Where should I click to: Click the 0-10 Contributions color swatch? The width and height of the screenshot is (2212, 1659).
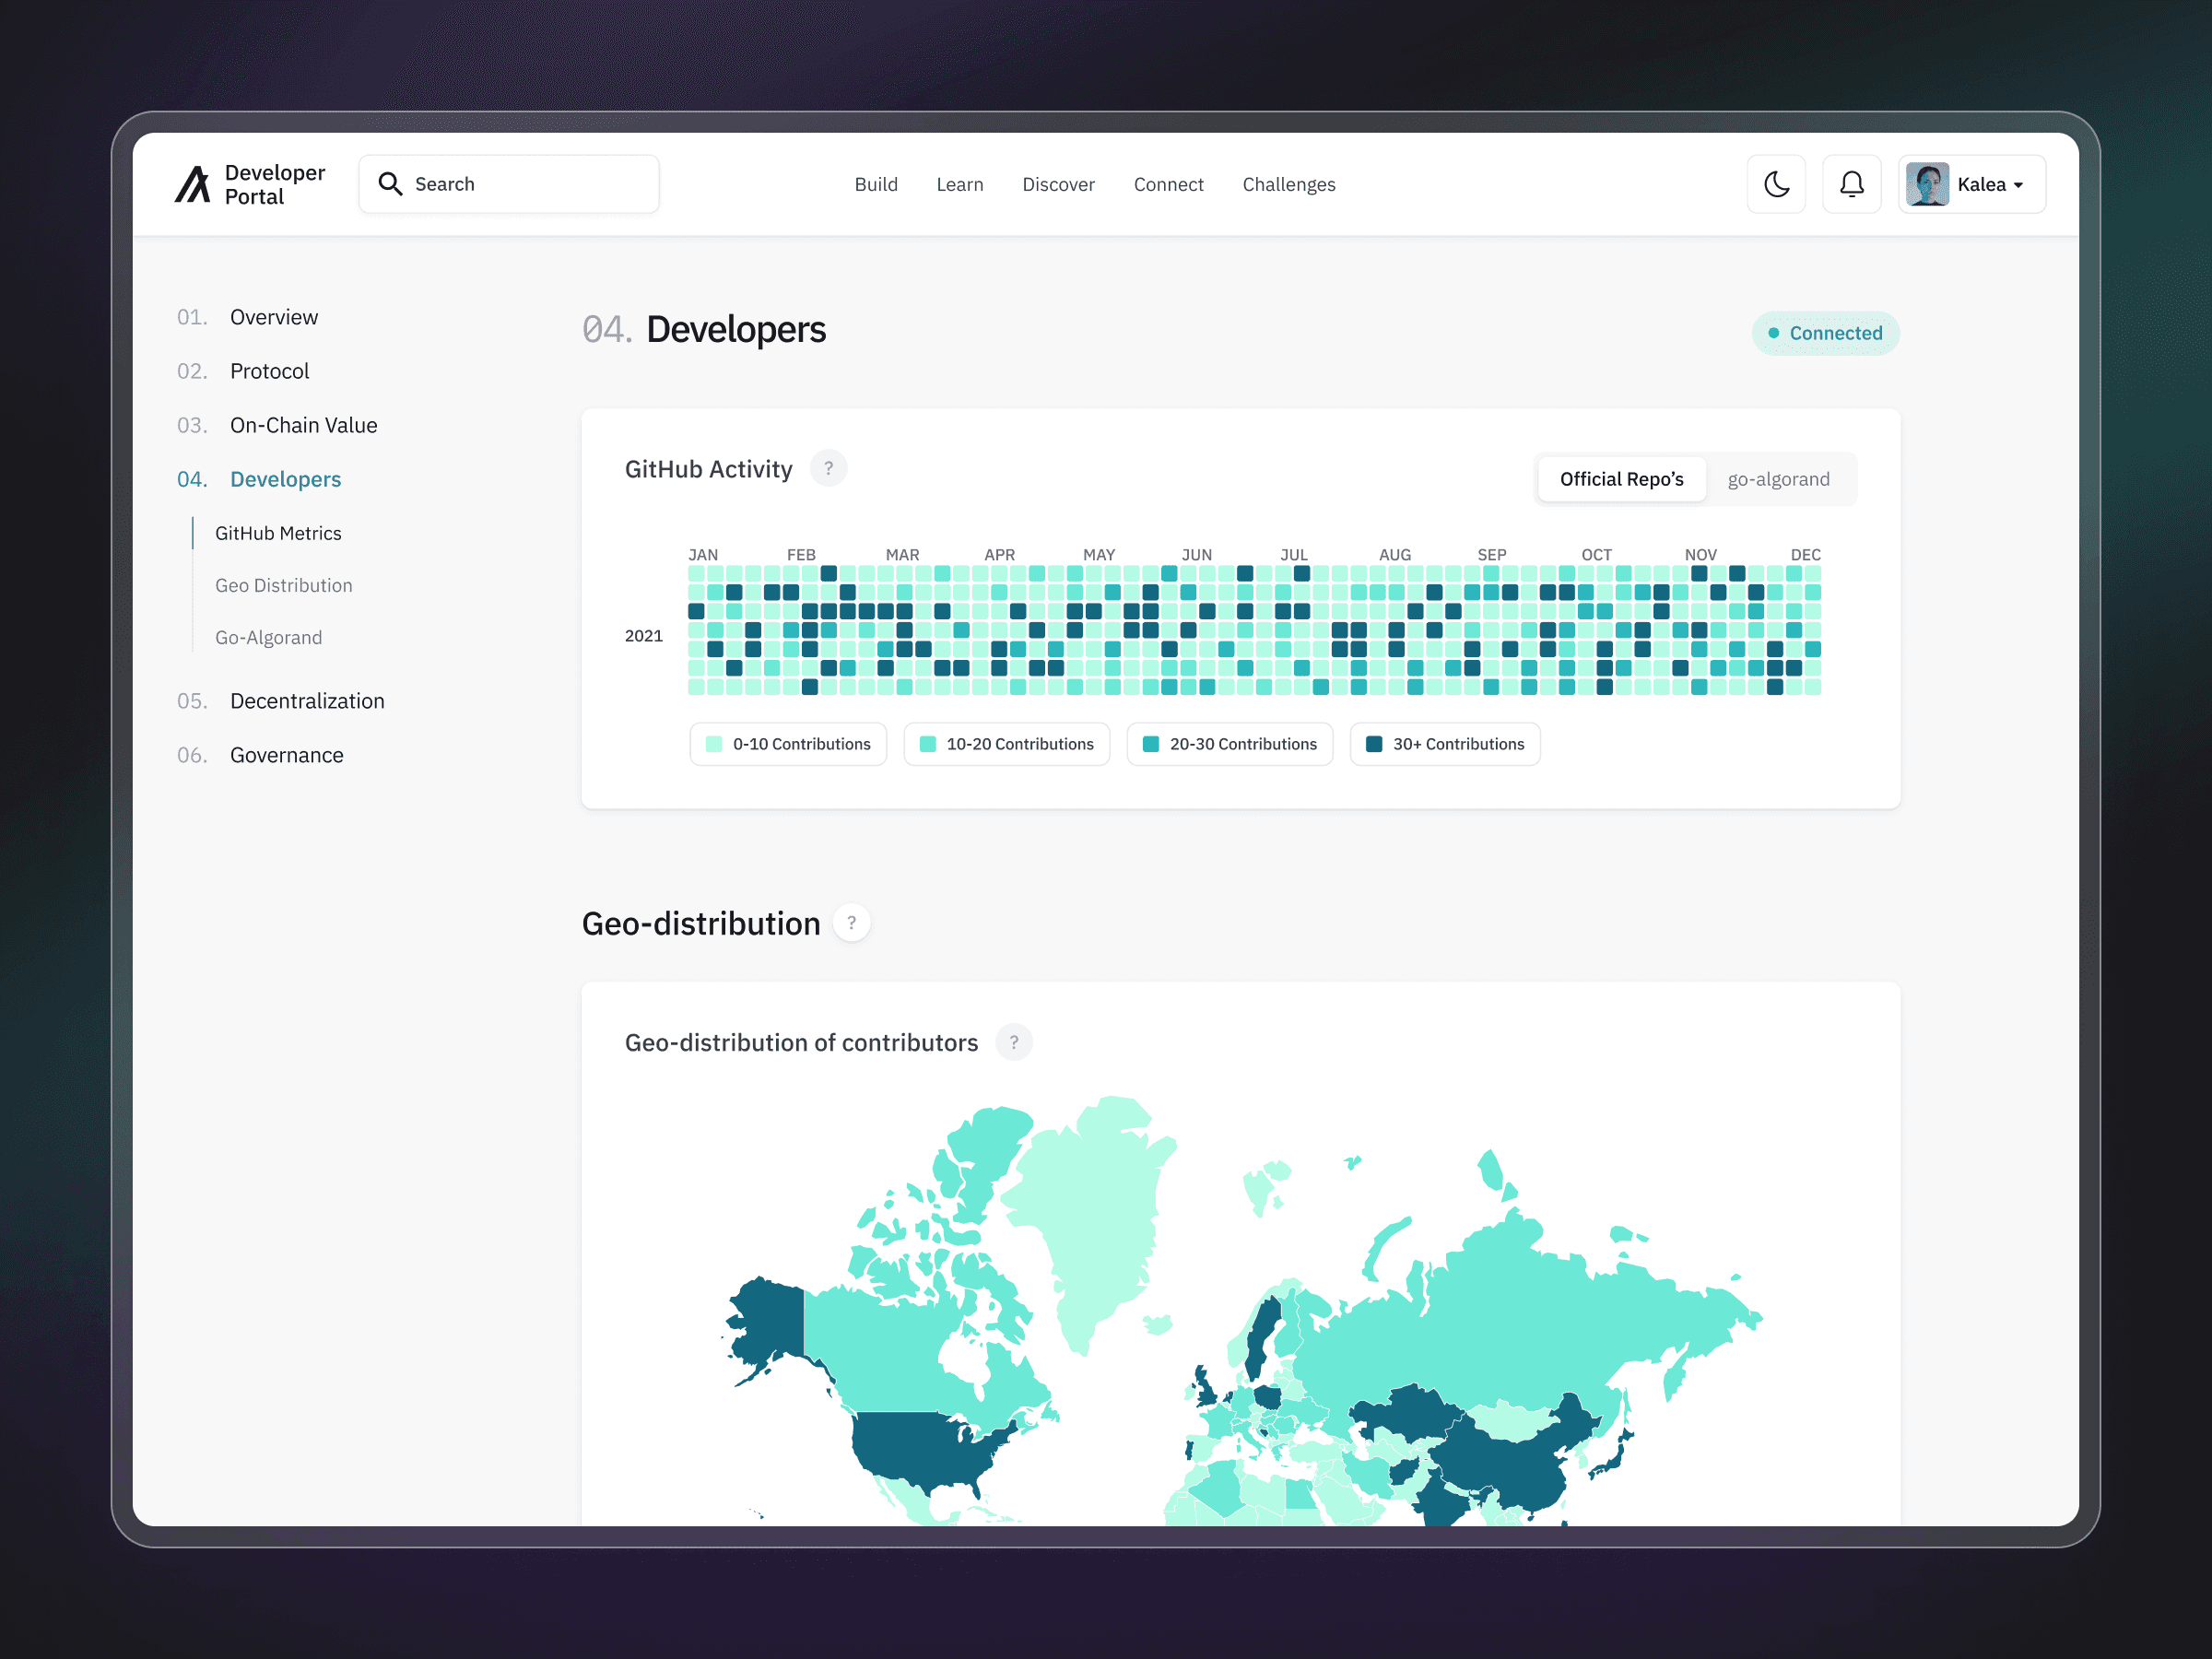coord(714,744)
